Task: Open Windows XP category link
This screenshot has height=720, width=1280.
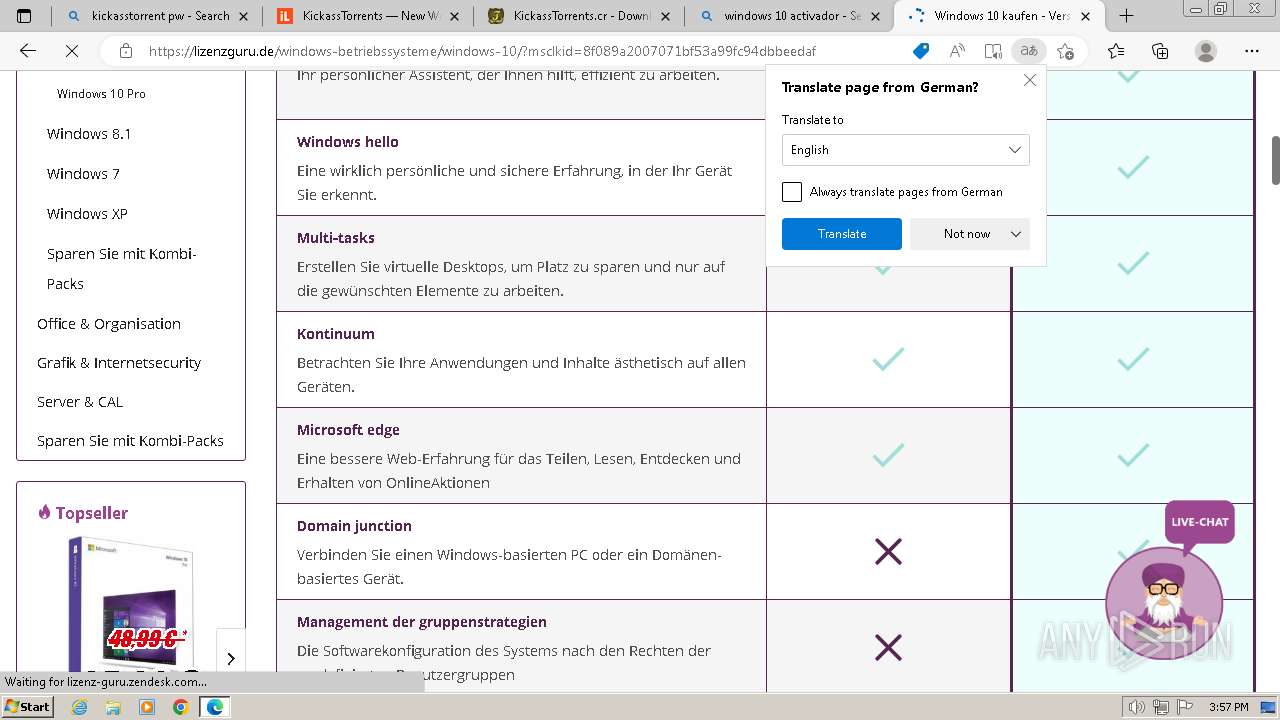Action: (87, 214)
